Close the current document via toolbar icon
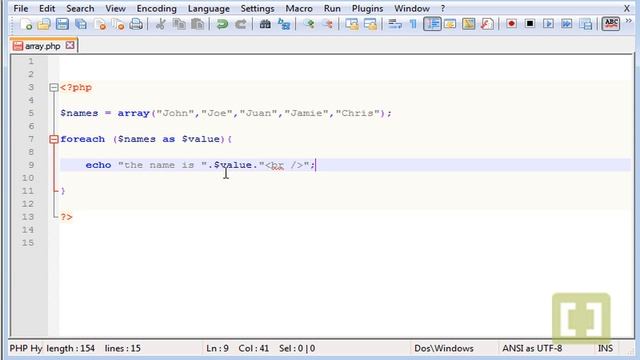Viewport: 640px width, 360px height. 100,24
